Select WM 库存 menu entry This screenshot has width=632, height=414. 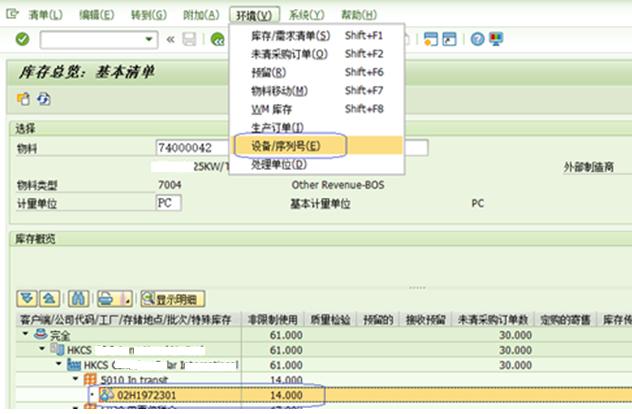click(316, 109)
